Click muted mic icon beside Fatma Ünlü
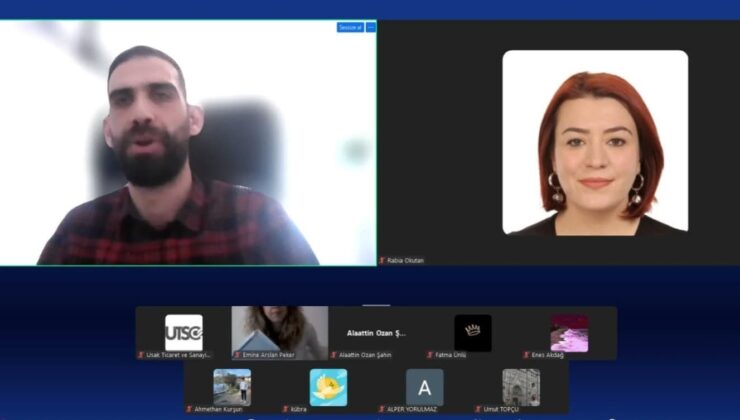This screenshot has width=740, height=420. 430,355
